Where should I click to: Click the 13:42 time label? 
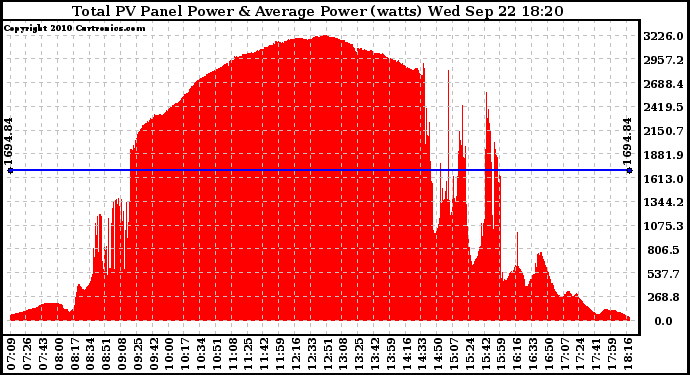point(373,355)
